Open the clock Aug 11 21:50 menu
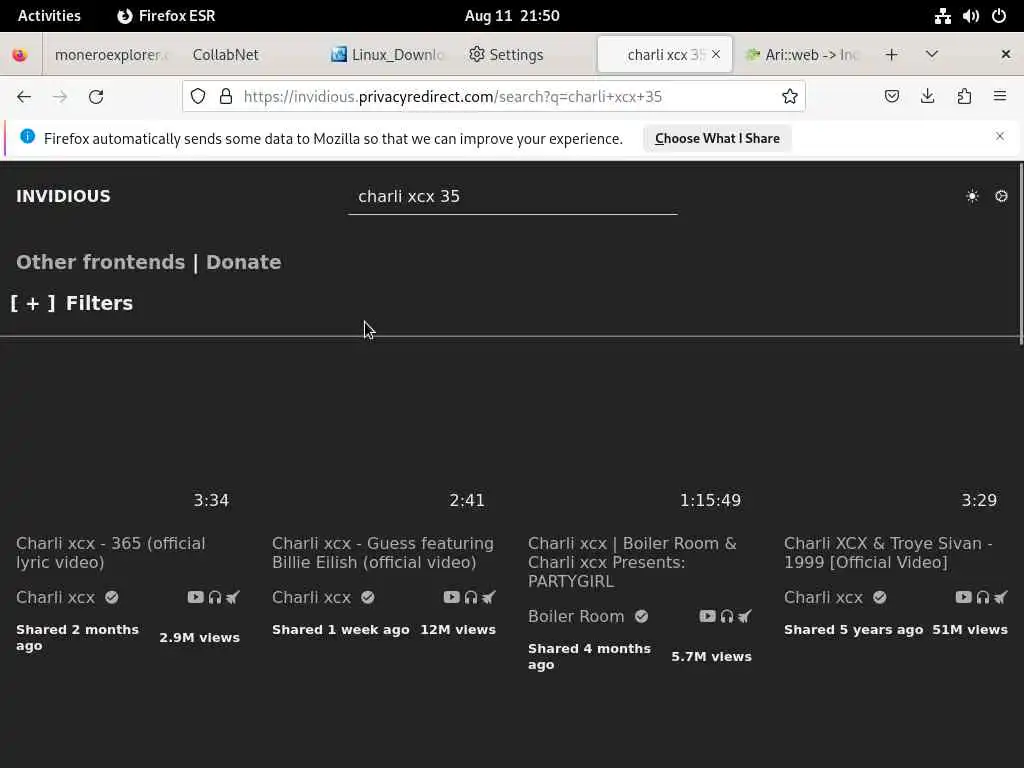Screen dimensions: 1024x768 pos(512,16)
